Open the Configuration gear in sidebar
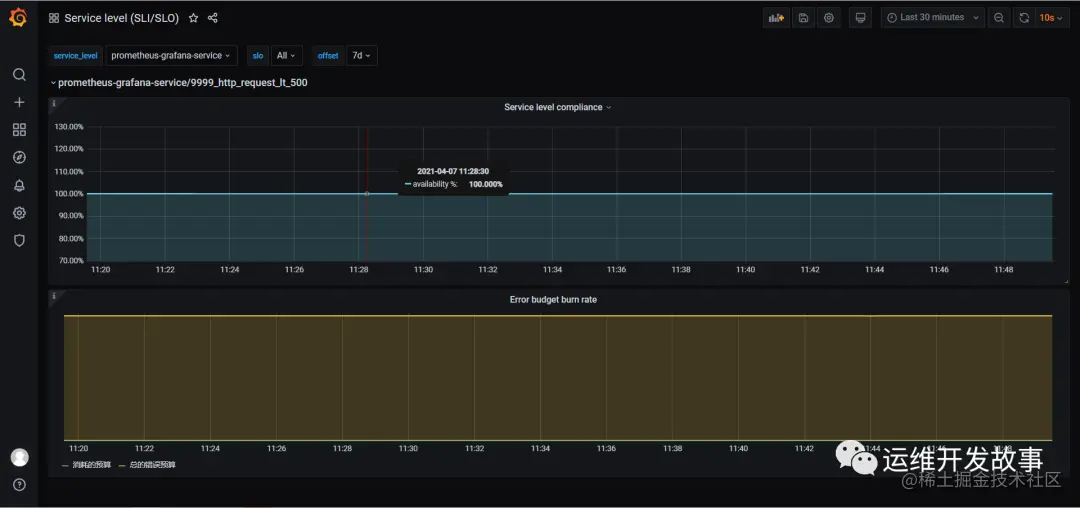This screenshot has width=1080, height=508. pyautogui.click(x=19, y=213)
